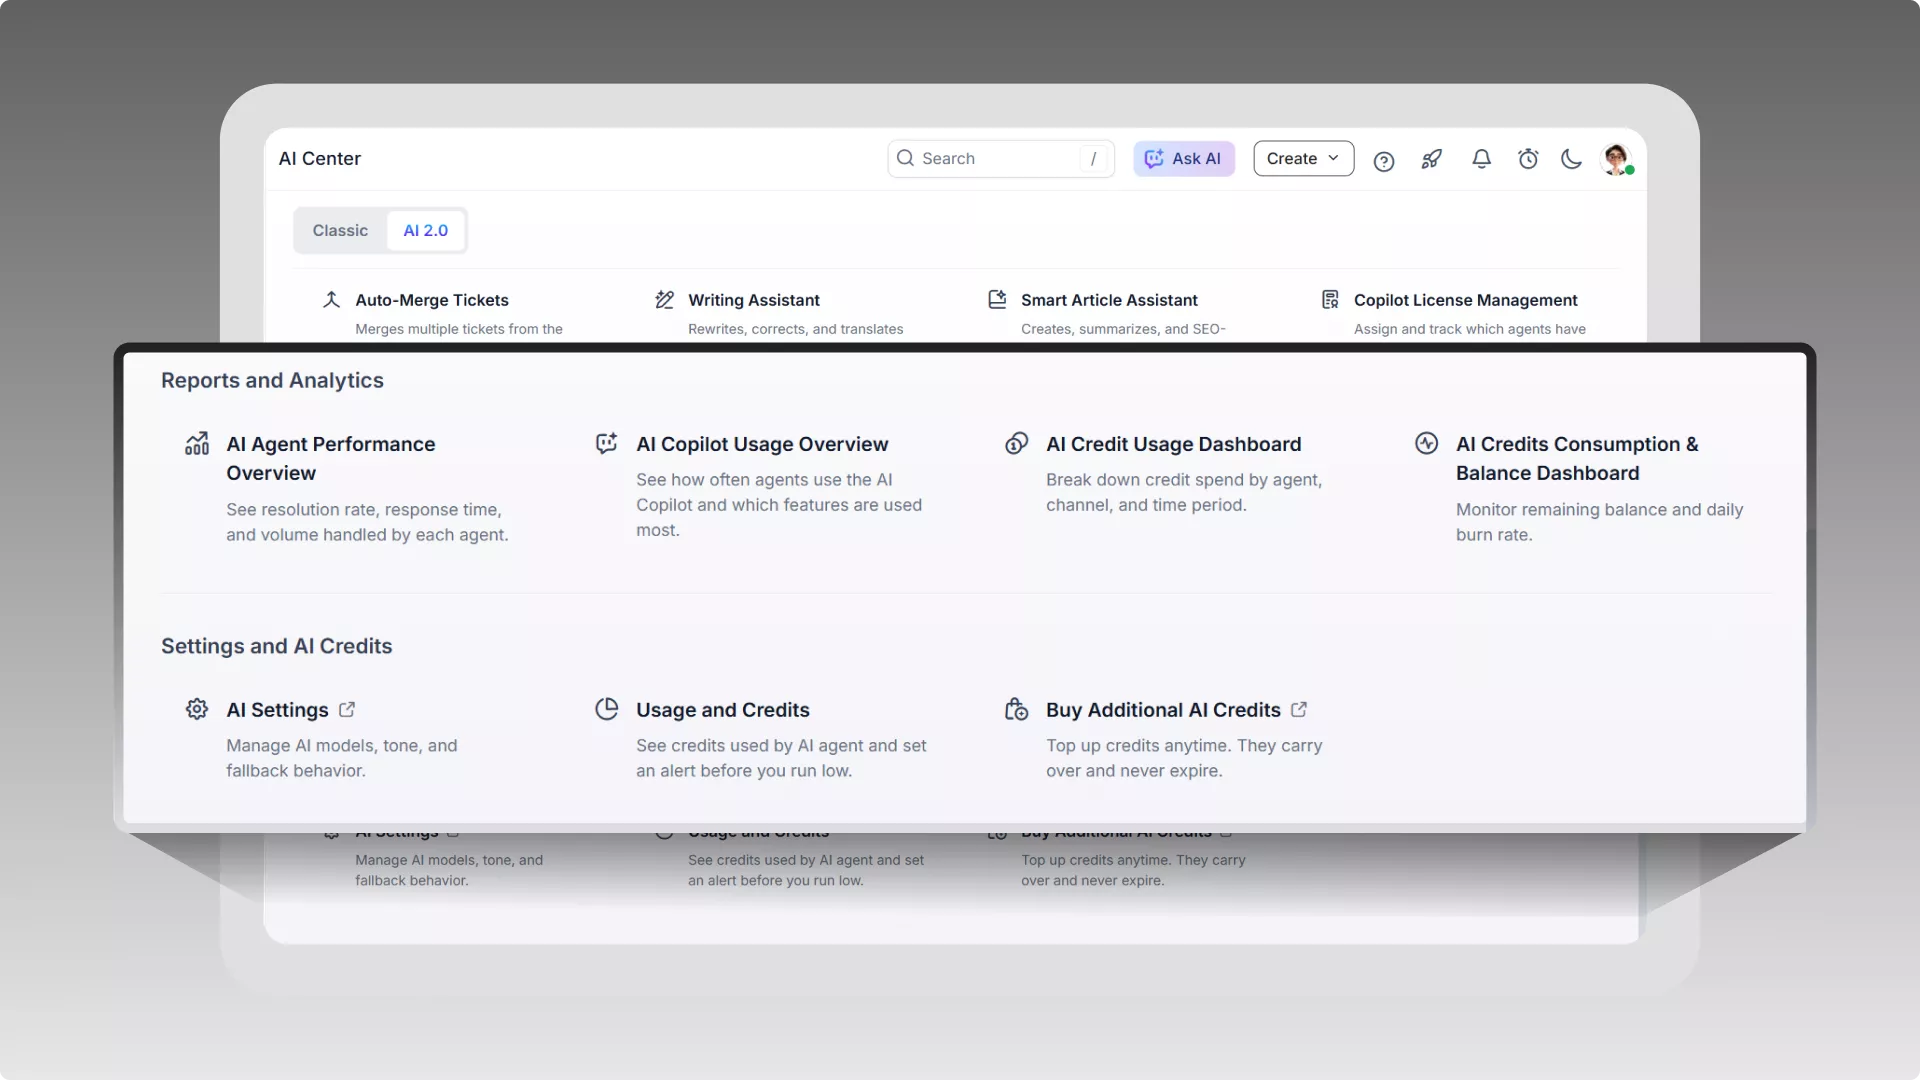This screenshot has height=1080, width=1920.
Task: Click the Writing Assistant pencil icon
Action: coord(664,299)
